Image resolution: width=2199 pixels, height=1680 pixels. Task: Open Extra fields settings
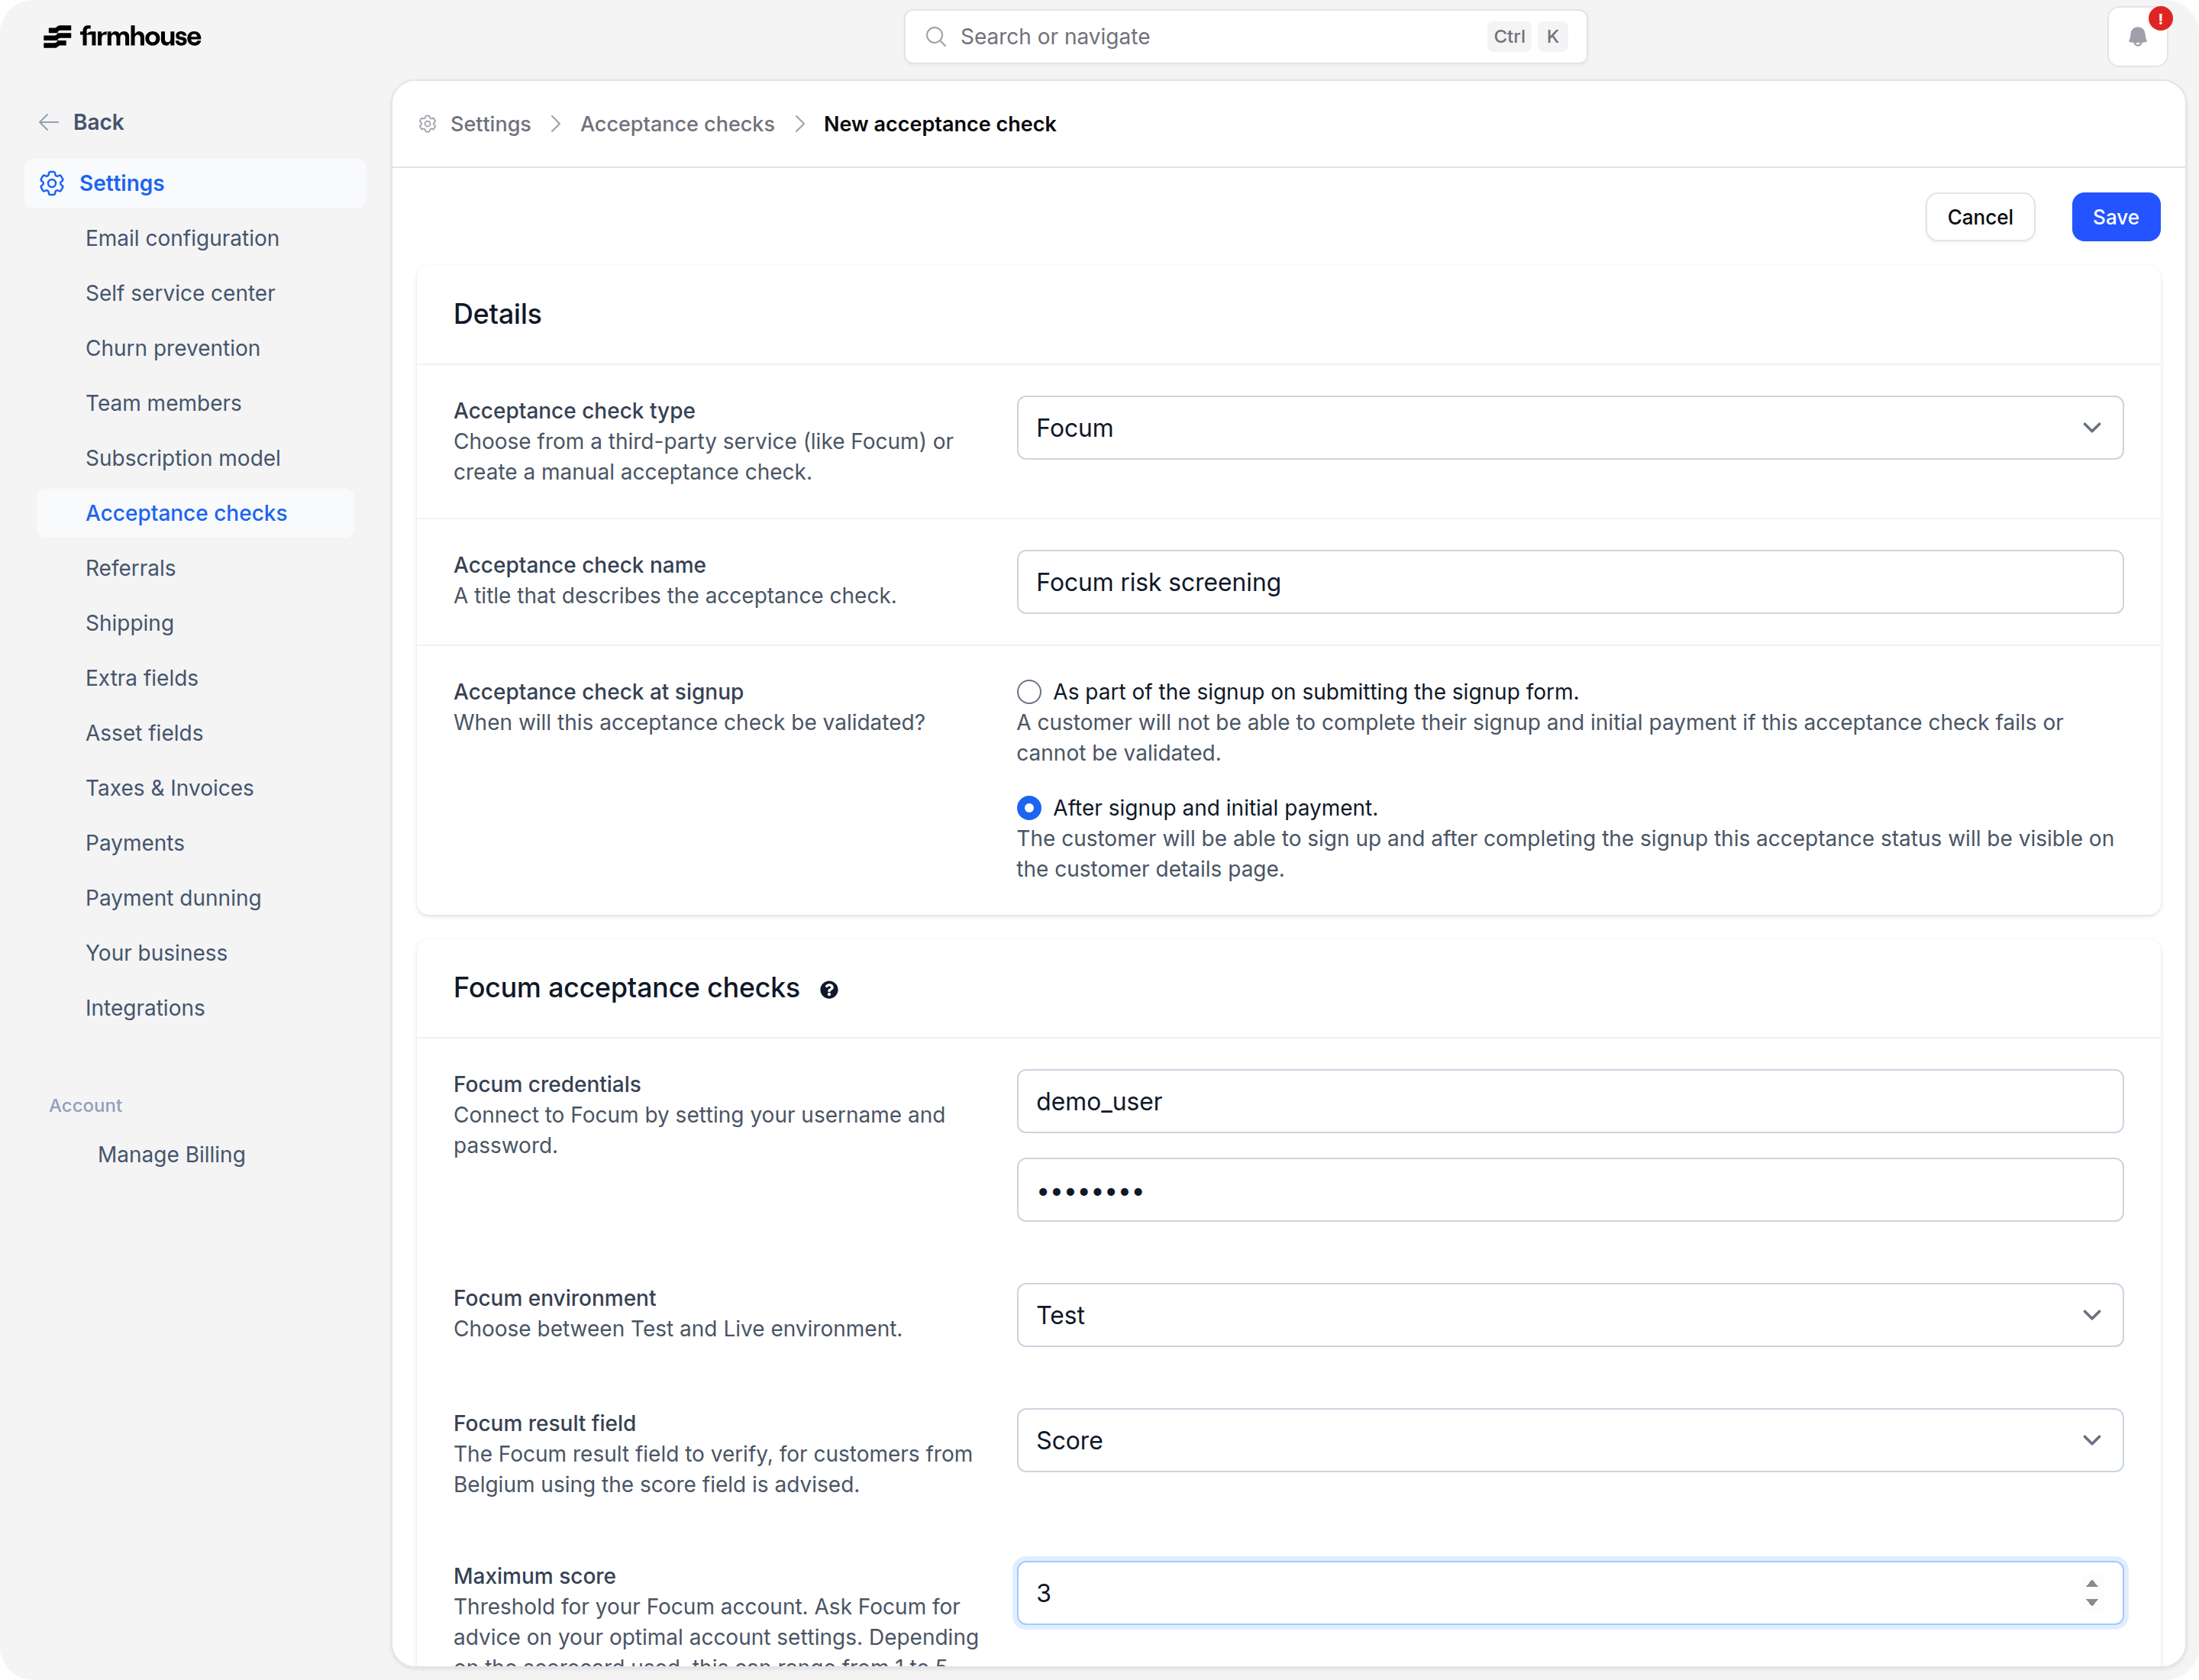tap(142, 678)
